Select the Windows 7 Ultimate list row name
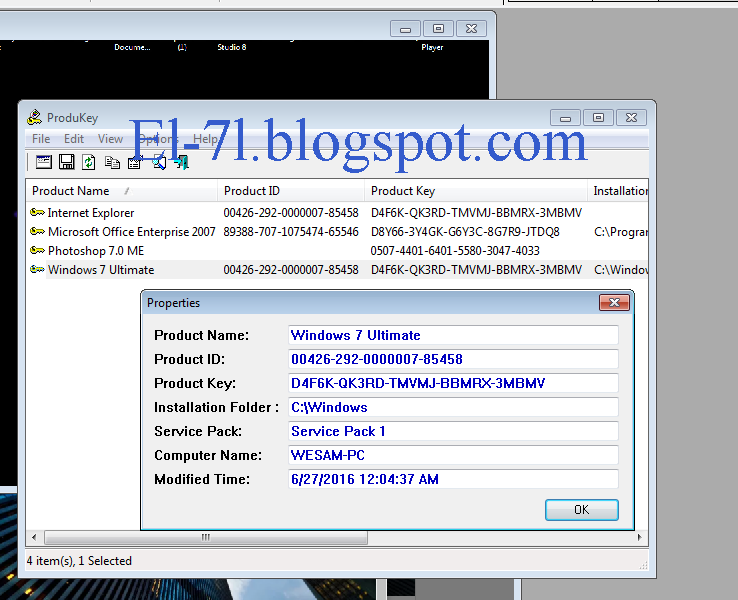Screen dimensions: 738x600 pyautogui.click(x=101, y=270)
